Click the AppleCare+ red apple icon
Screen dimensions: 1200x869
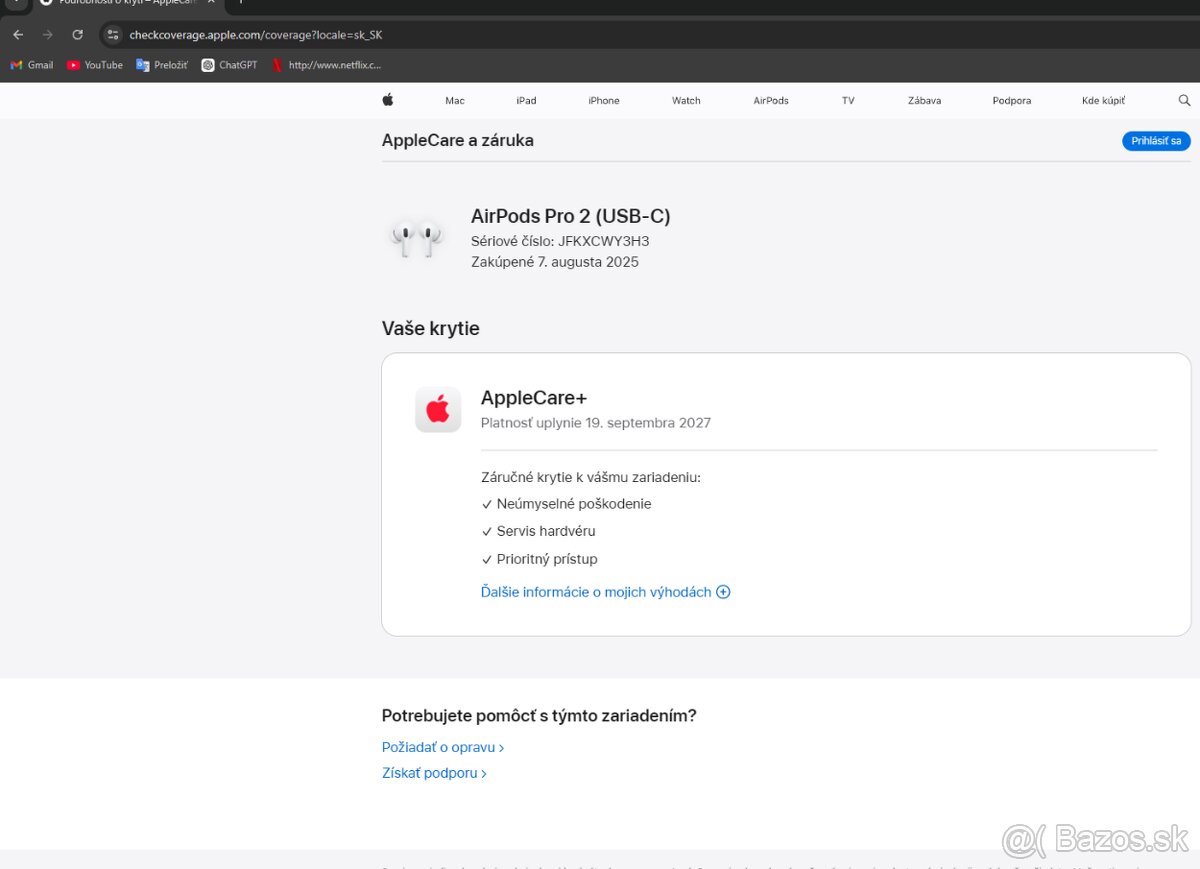click(x=438, y=409)
